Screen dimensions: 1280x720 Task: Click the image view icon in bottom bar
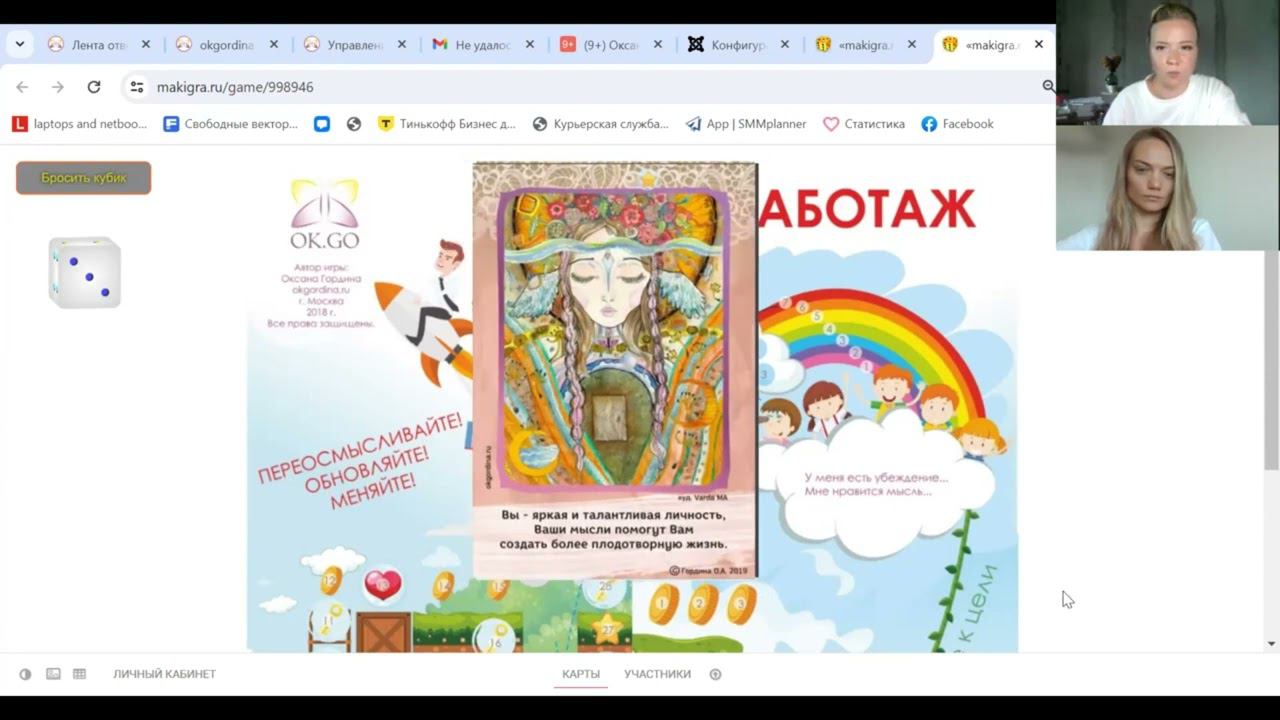click(x=53, y=674)
